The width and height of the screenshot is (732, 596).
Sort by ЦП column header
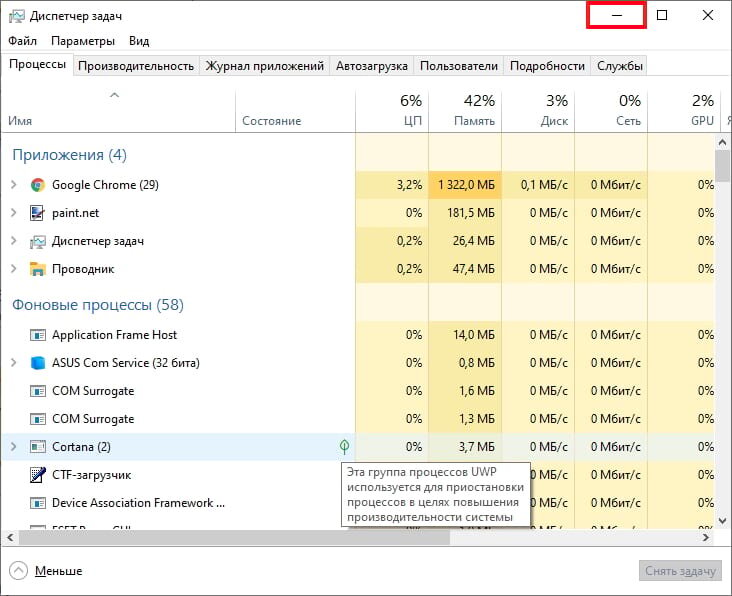[x=392, y=112]
